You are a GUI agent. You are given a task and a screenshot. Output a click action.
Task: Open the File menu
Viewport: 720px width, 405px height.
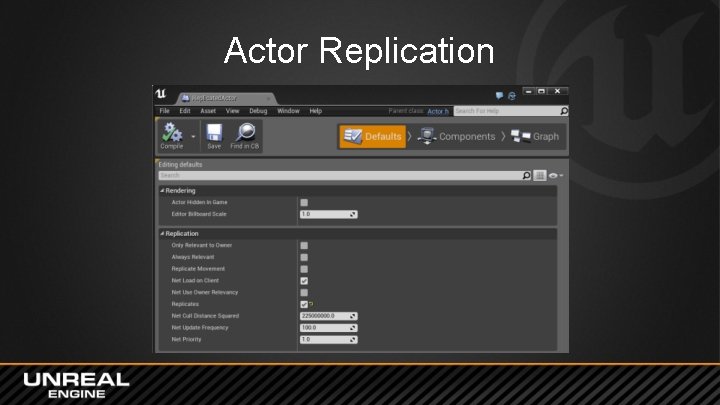[x=164, y=111]
